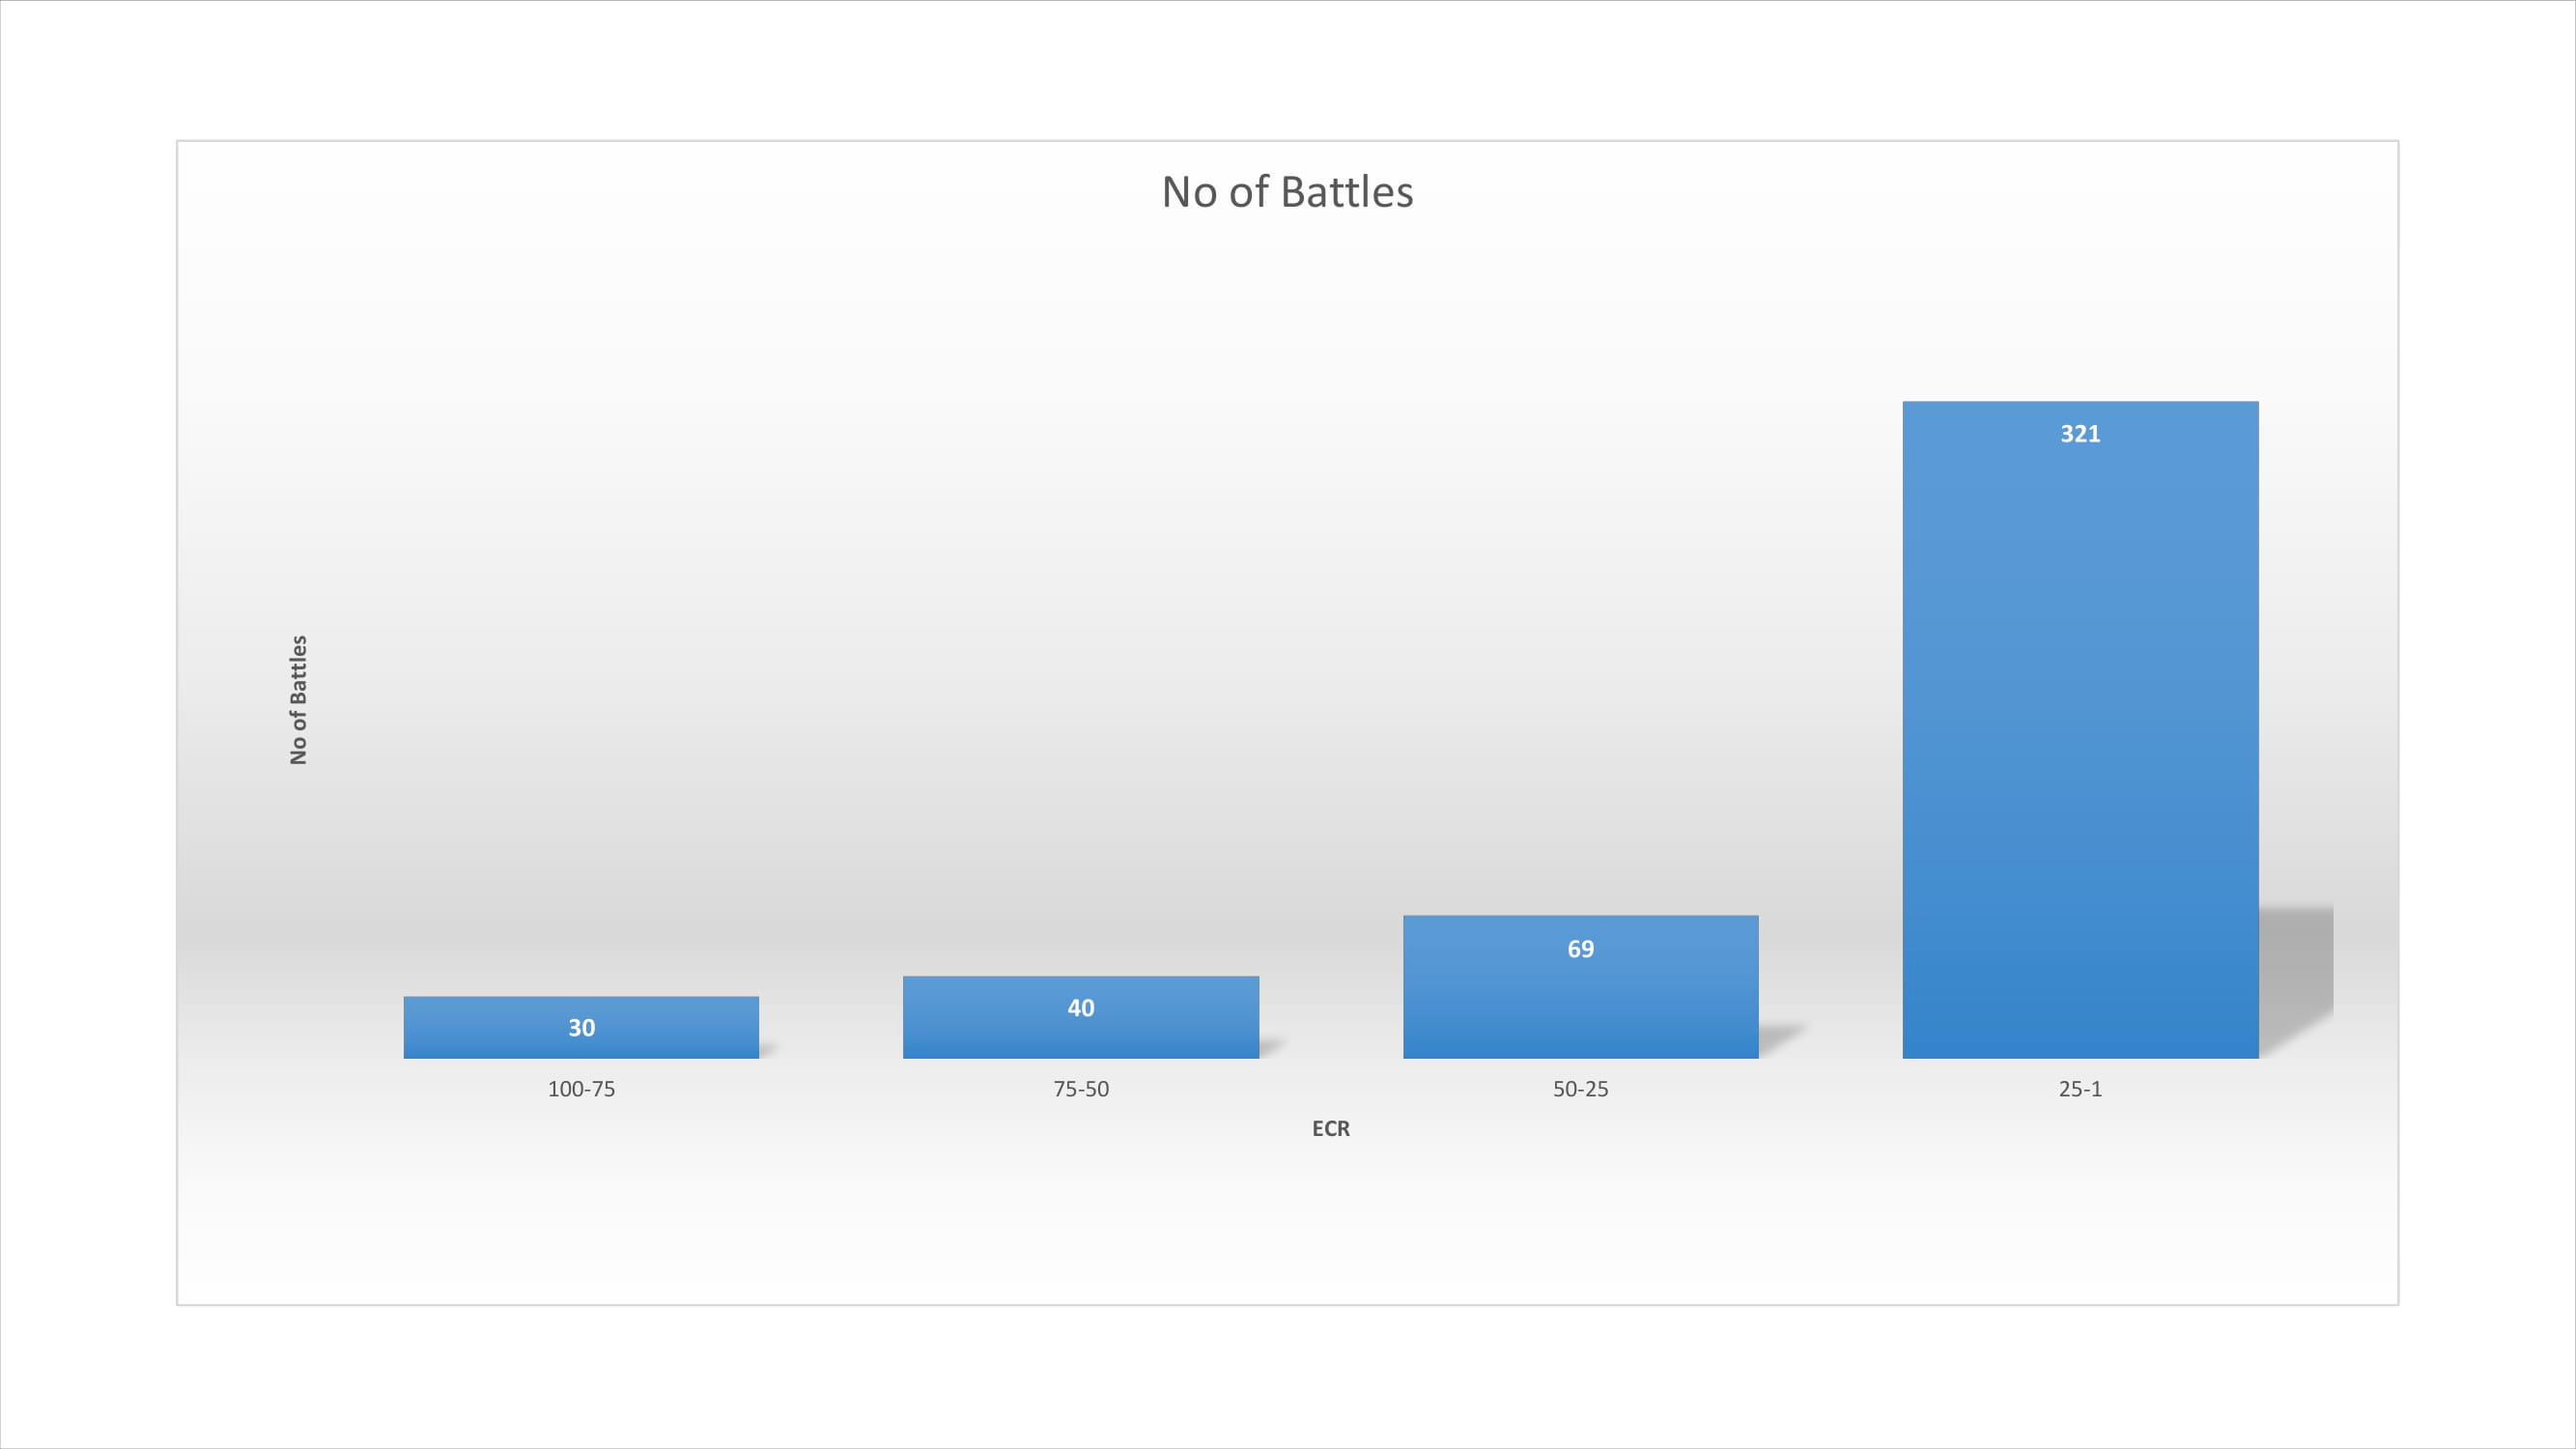Click the axis category label '25-1'

(2081, 1089)
